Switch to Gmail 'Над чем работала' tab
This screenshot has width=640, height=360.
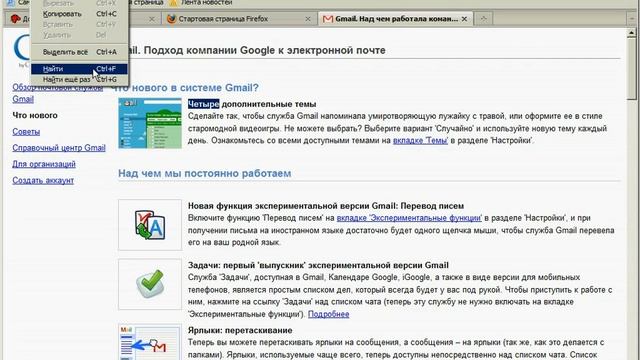pyautogui.click(x=396, y=19)
